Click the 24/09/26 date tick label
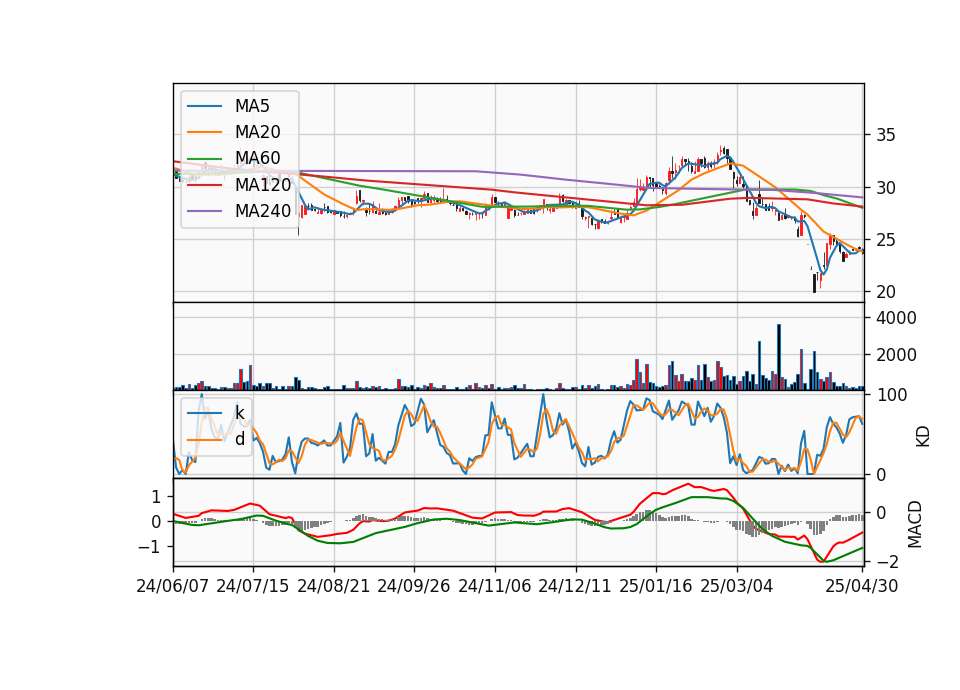The height and width of the screenshot is (690, 960). point(413,586)
